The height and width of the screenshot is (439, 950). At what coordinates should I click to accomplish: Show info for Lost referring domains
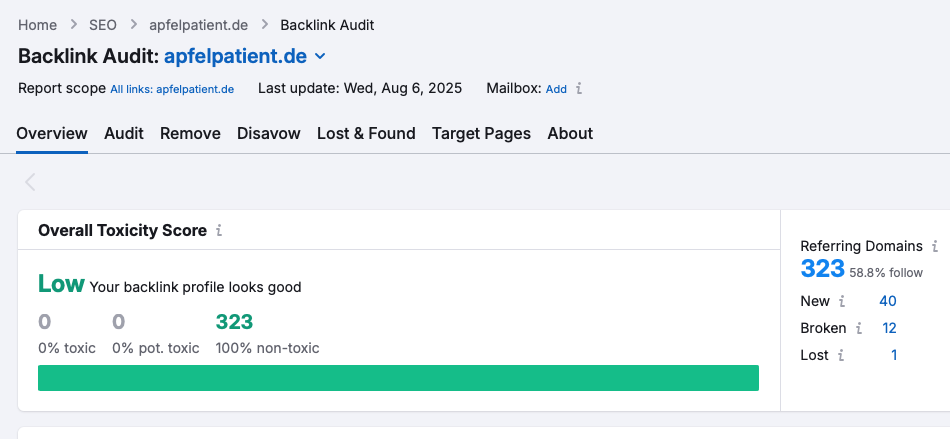(x=841, y=355)
